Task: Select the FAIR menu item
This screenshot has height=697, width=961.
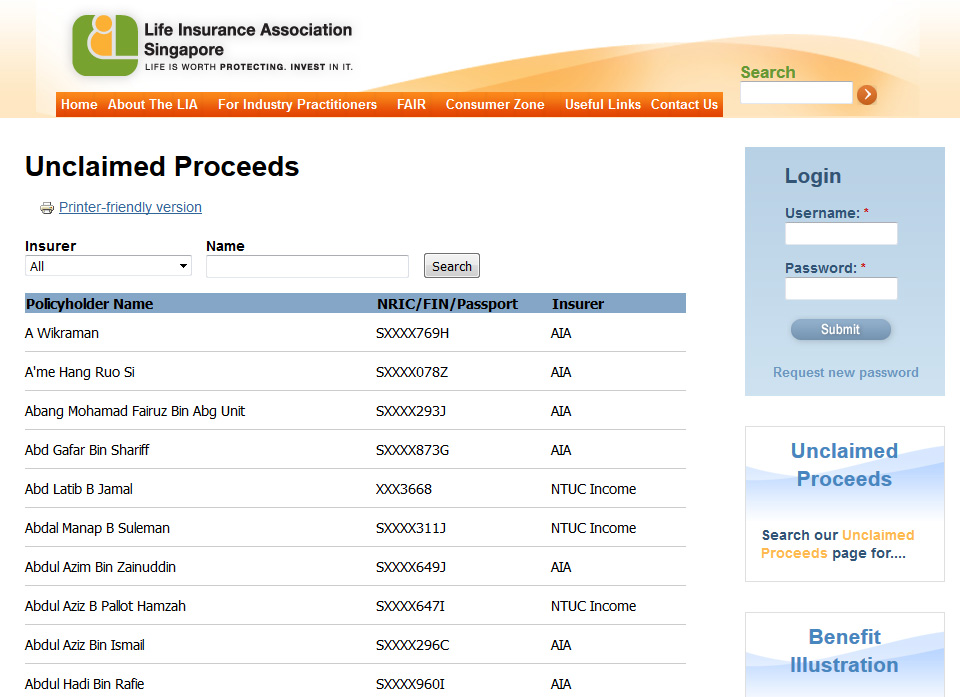Action: 411,104
